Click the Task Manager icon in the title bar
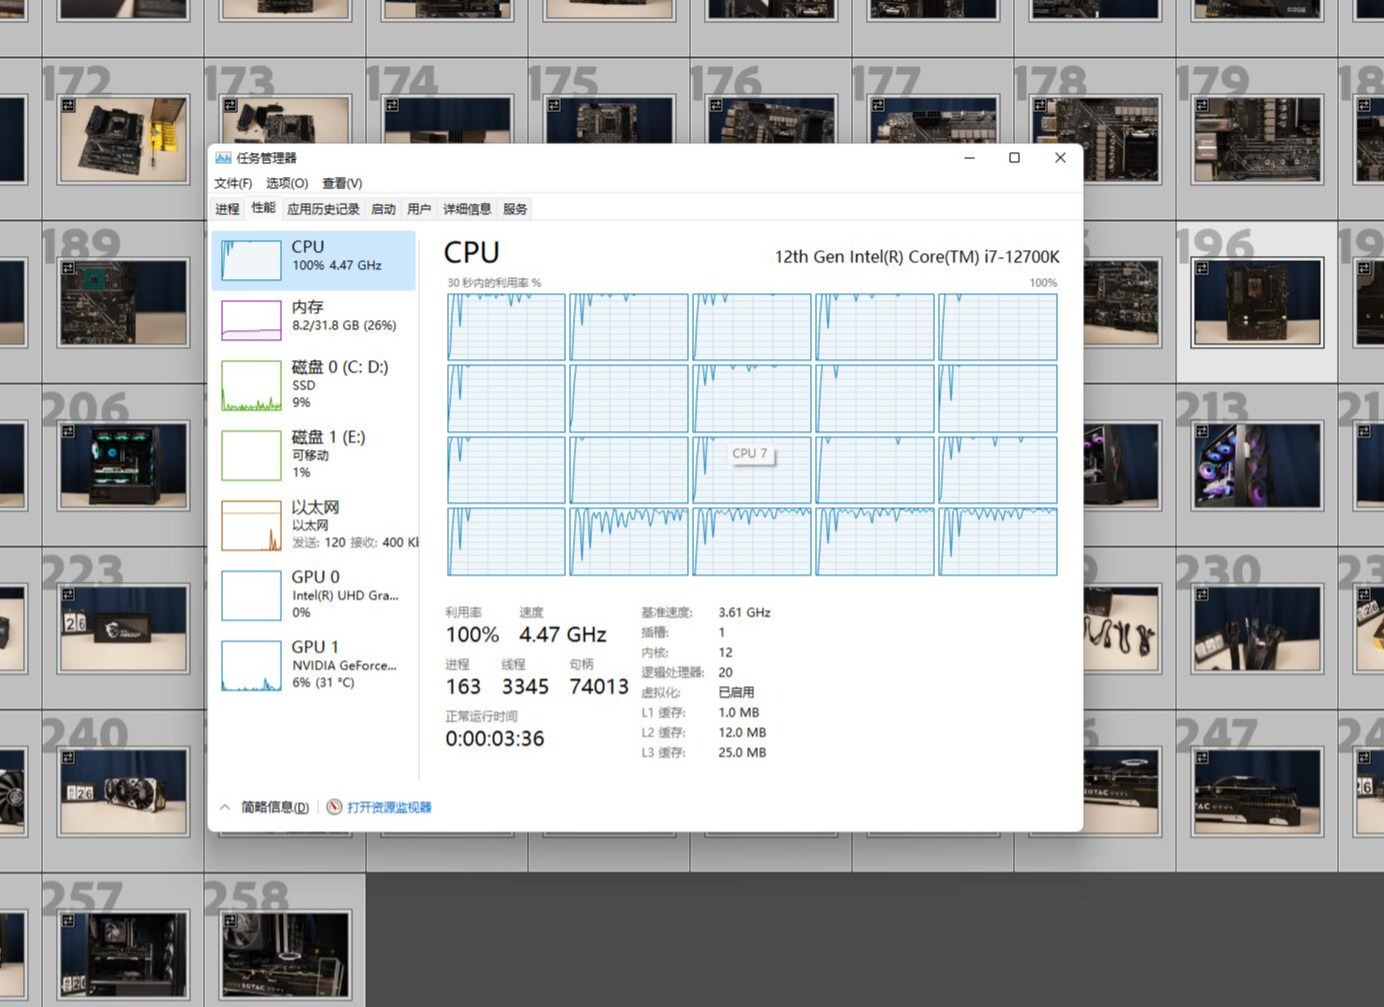1384x1007 pixels. click(x=222, y=157)
